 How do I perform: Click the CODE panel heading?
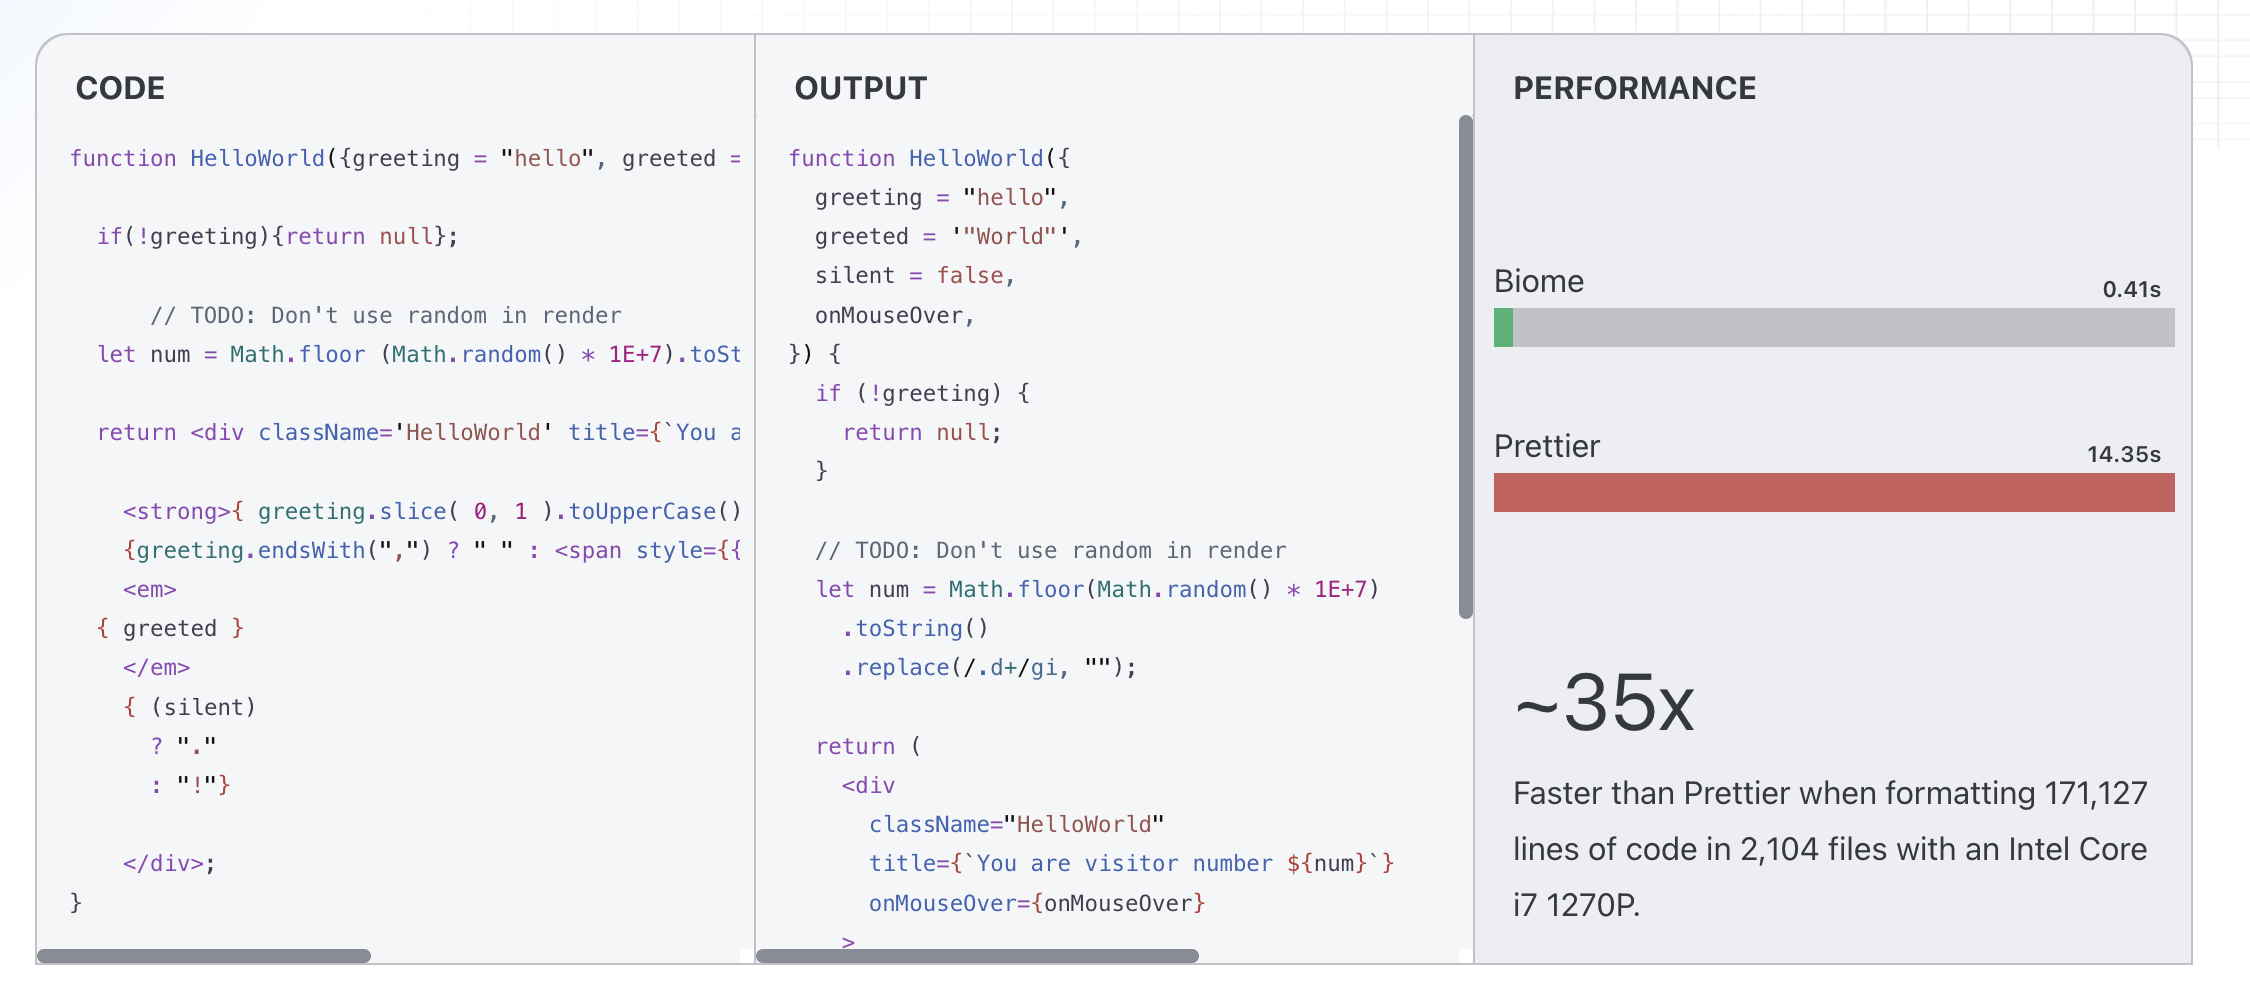[120, 88]
